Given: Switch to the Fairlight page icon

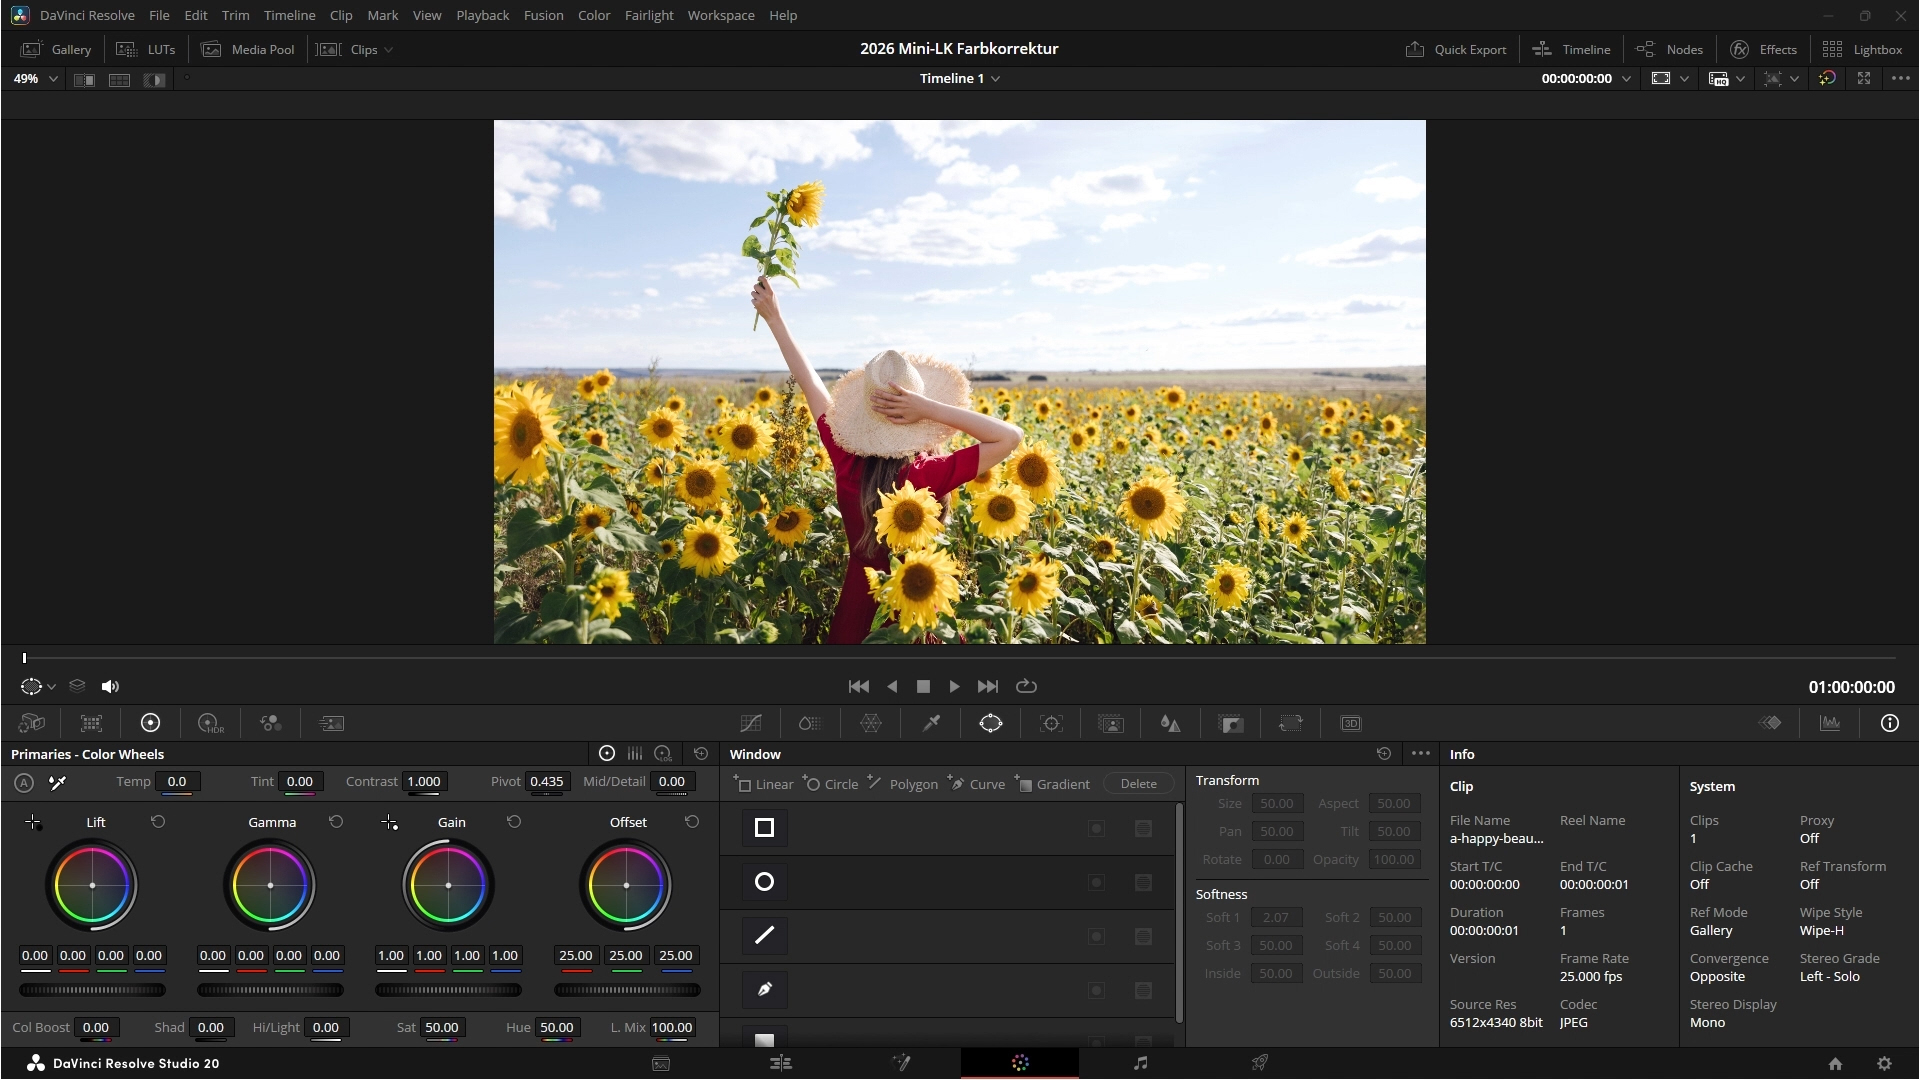Looking at the screenshot, I should [x=1140, y=1063].
